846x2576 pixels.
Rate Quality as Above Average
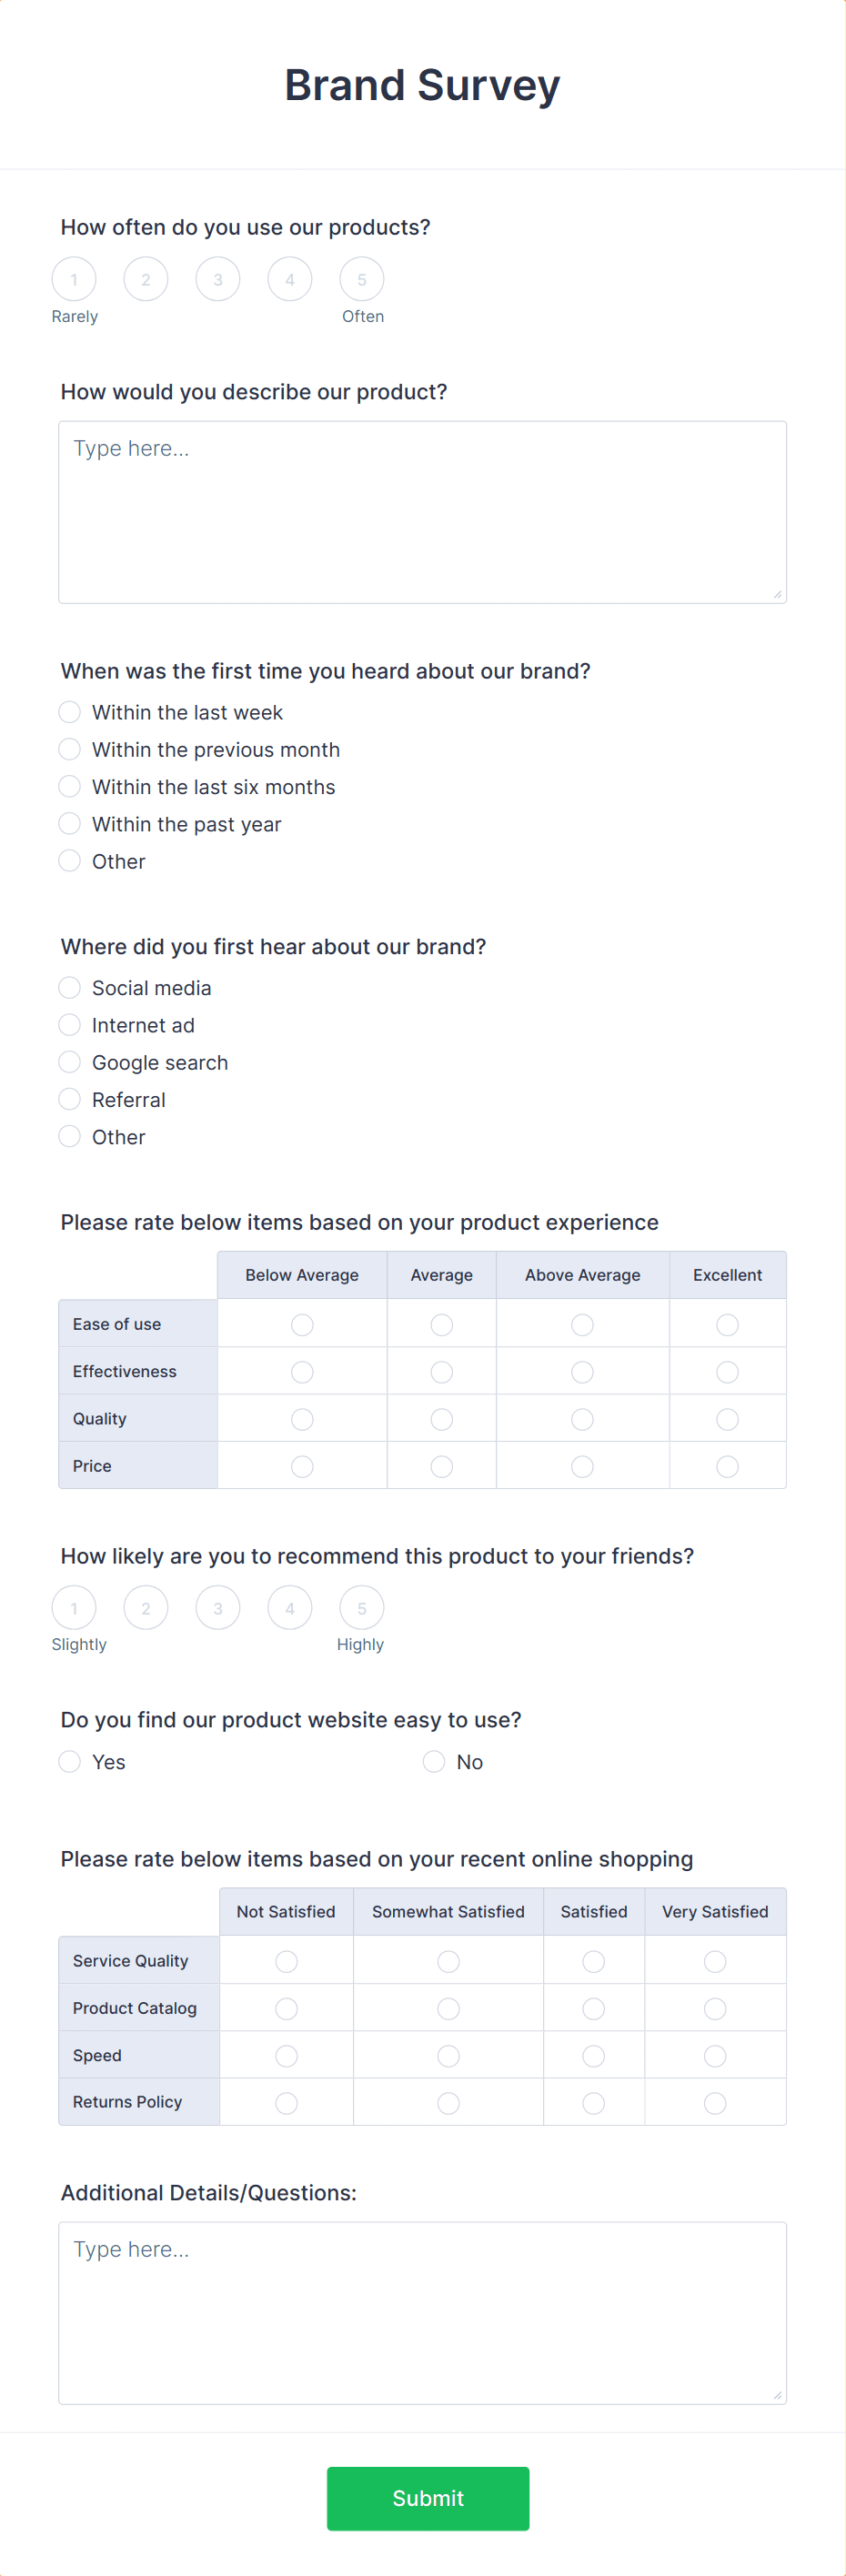tap(582, 1418)
